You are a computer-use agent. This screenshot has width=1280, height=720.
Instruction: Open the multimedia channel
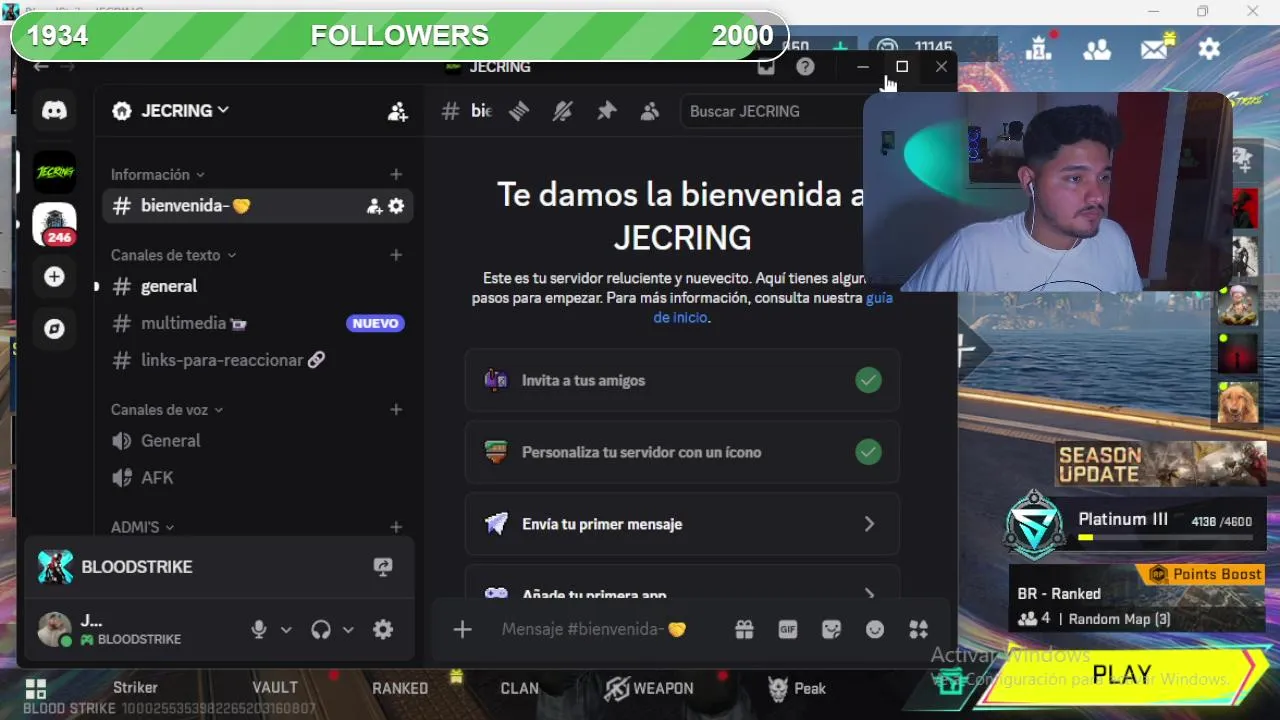click(258, 324)
